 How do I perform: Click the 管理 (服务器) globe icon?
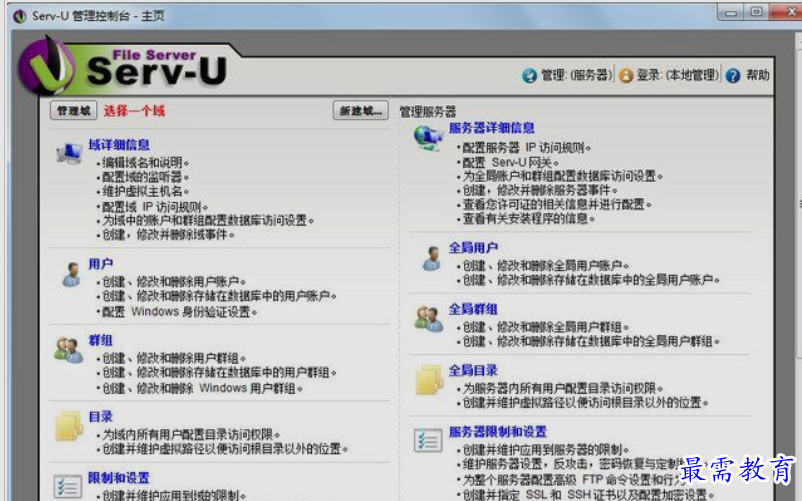529,76
